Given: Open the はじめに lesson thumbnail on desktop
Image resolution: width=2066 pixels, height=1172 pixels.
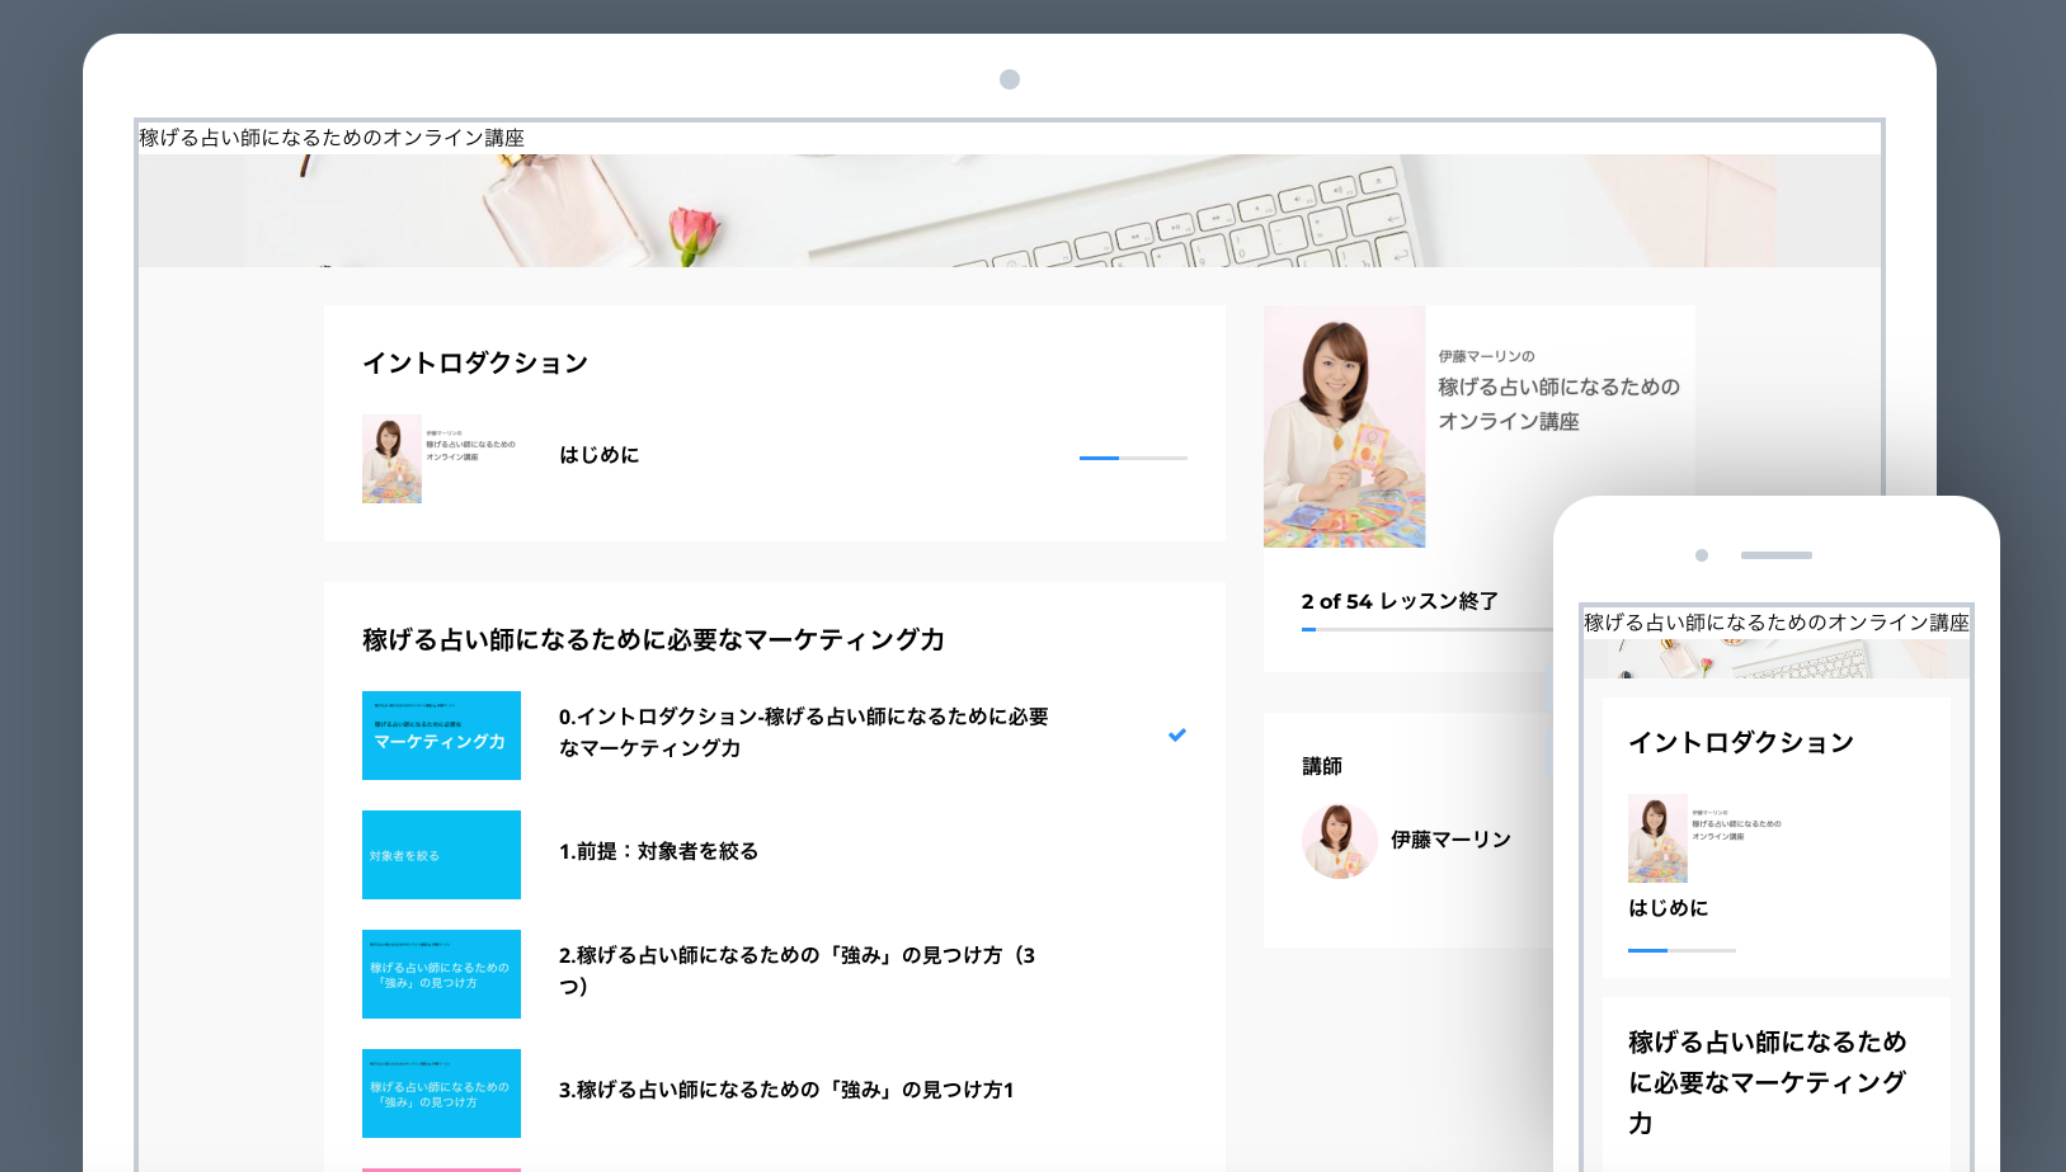Looking at the screenshot, I should coord(392,458).
